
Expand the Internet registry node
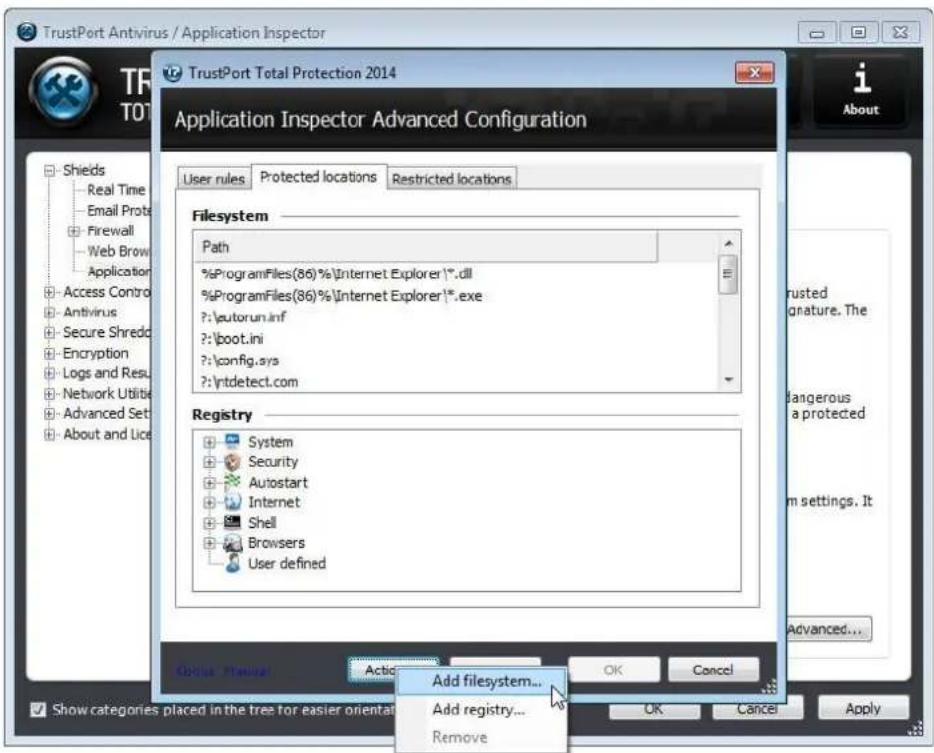pyautogui.click(x=209, y=503)
